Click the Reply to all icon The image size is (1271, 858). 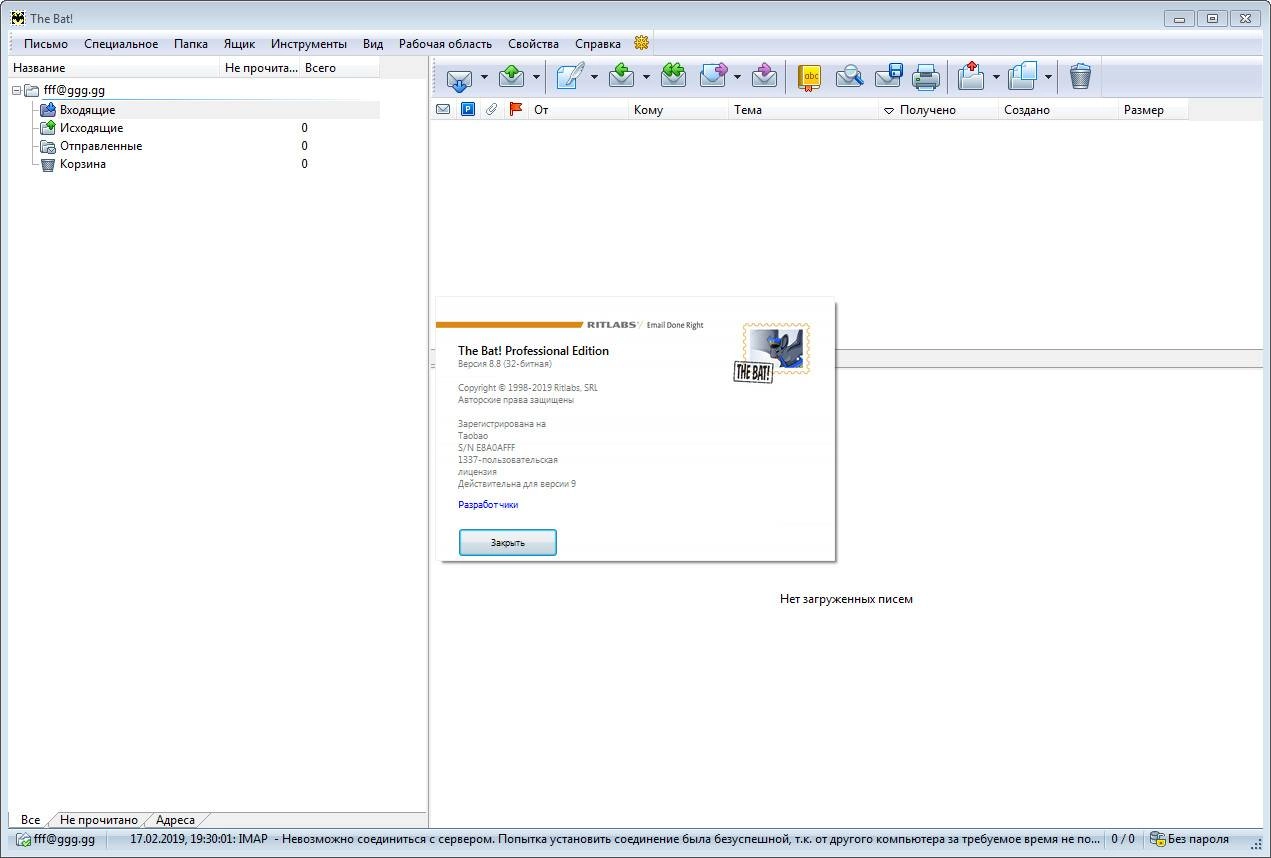pos(673,77)
